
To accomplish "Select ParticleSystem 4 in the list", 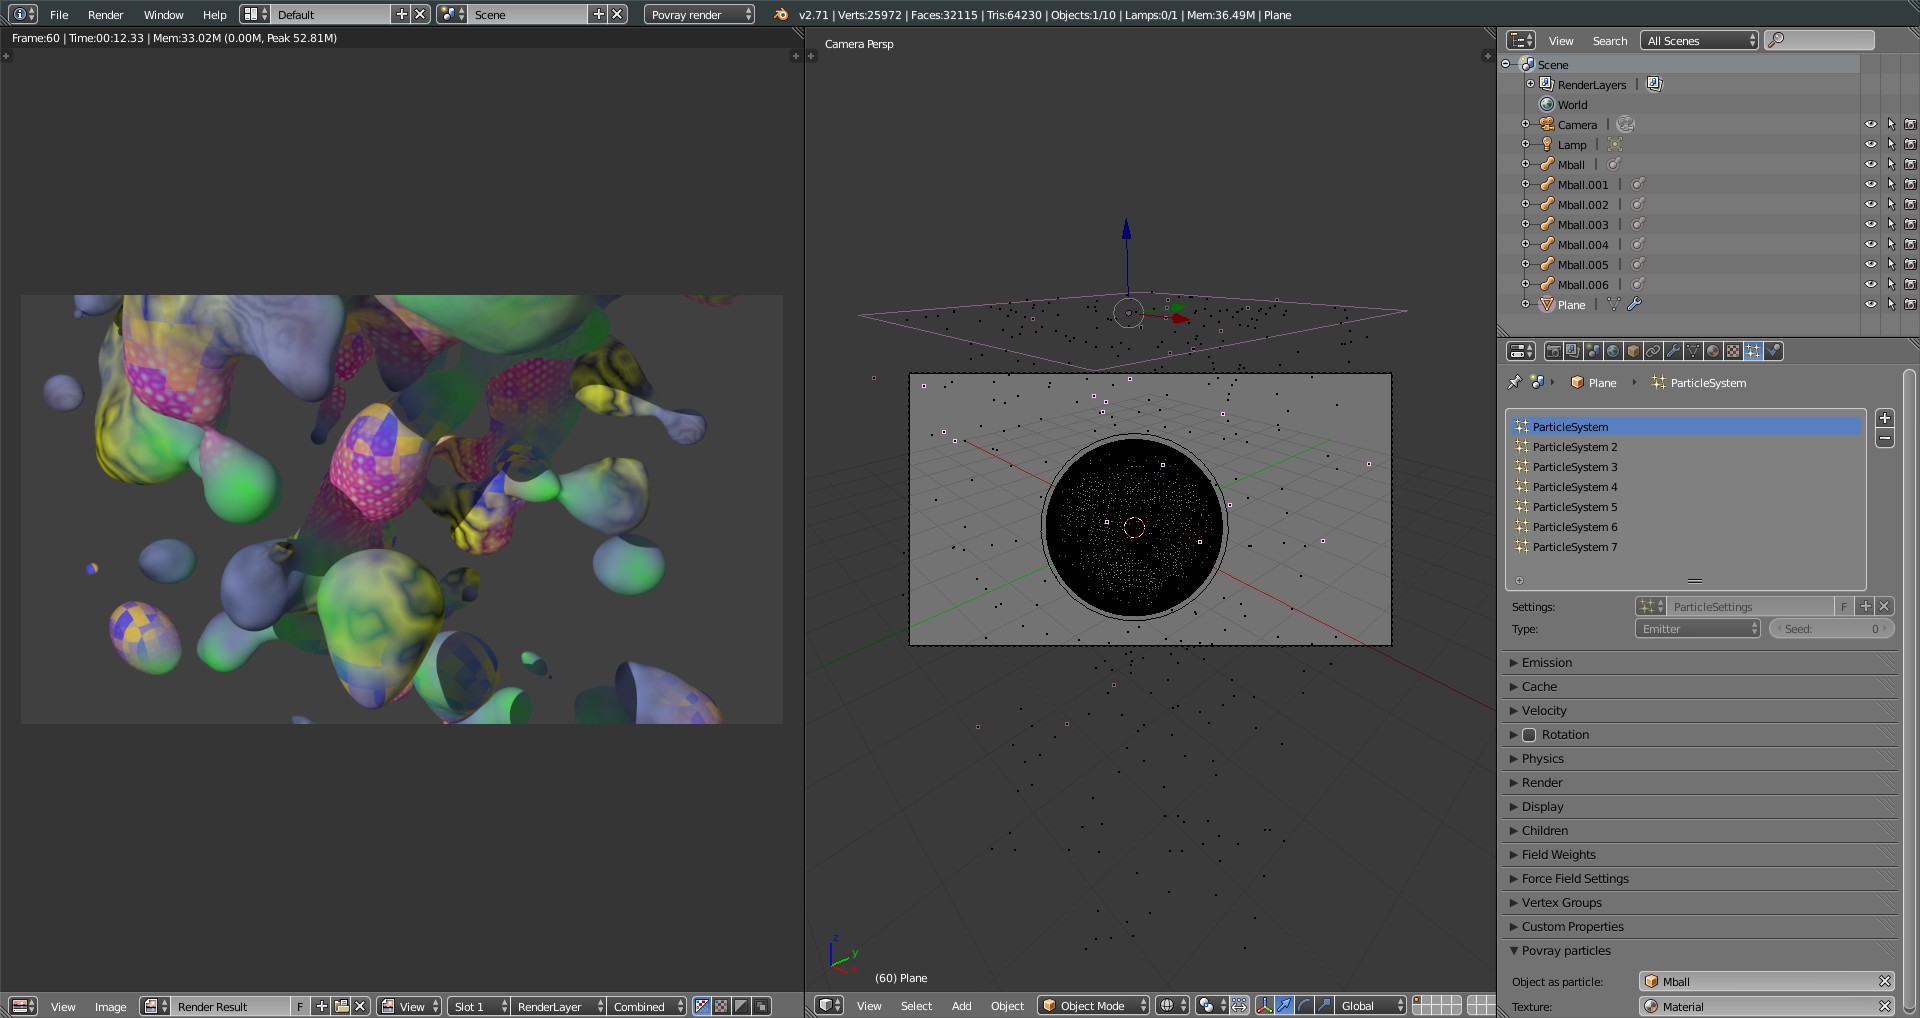I will point(1574,487).
